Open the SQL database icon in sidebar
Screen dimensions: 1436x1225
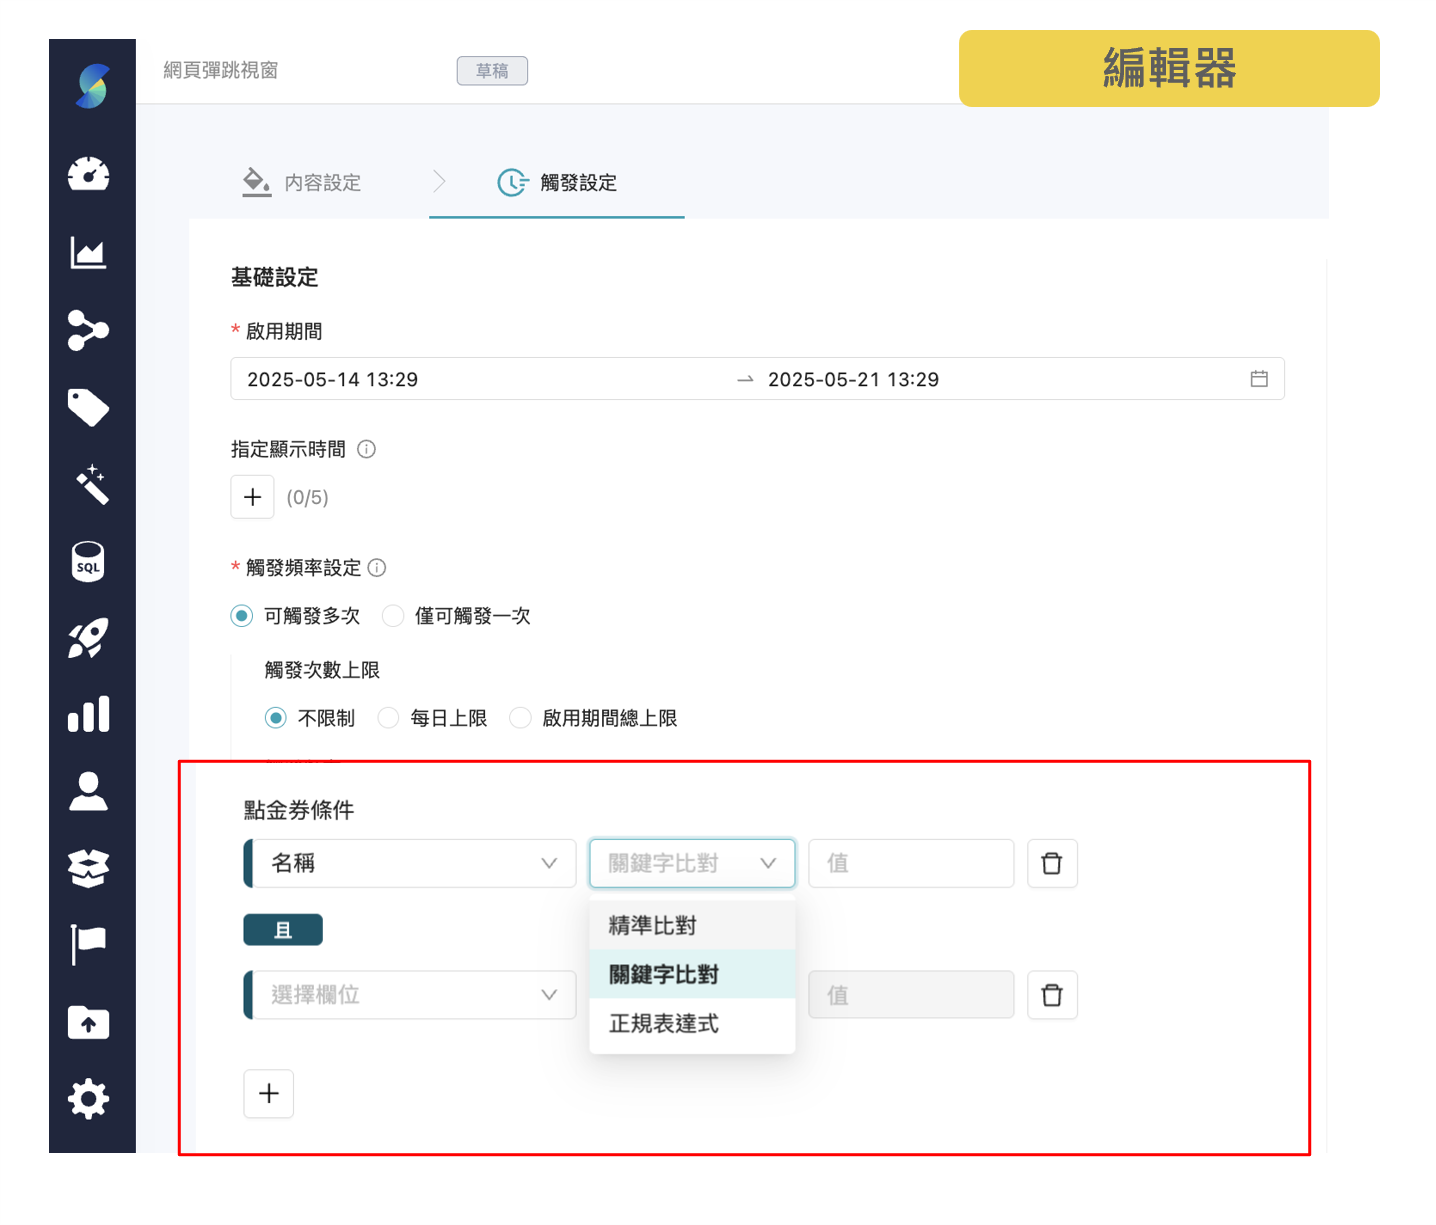pyautogui.click(x=87, y=561)
